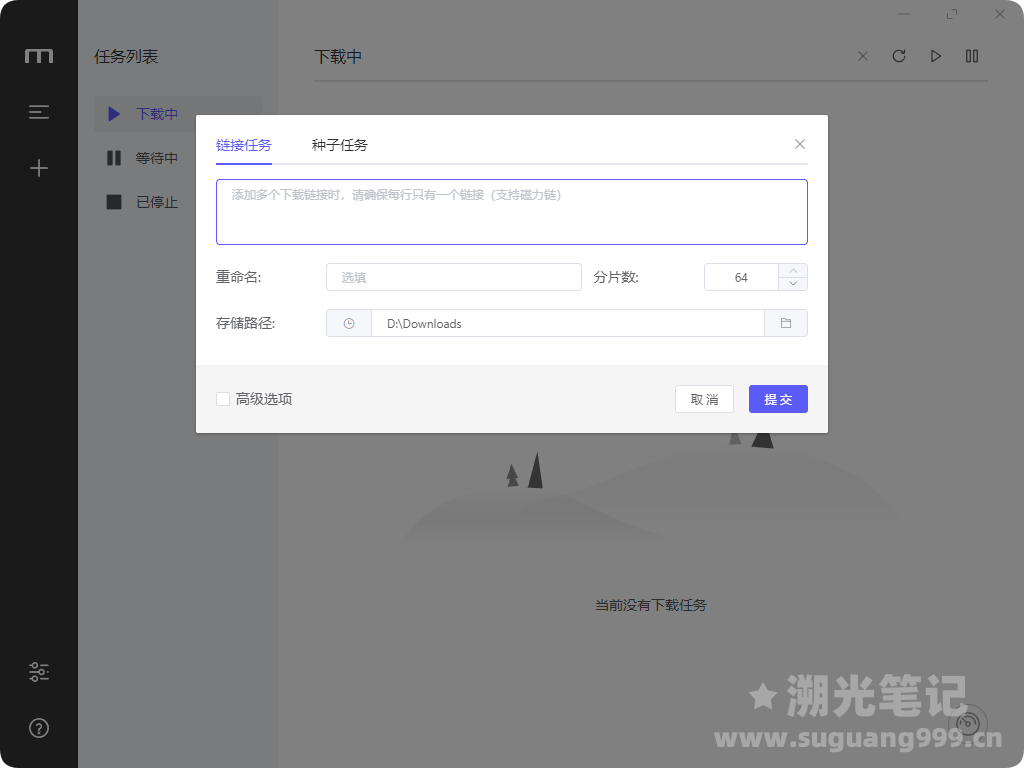The height and width of the screenshot is (768, 1024).
Task: Increase 分片数 with up arrow
Action: pos(793,270)
